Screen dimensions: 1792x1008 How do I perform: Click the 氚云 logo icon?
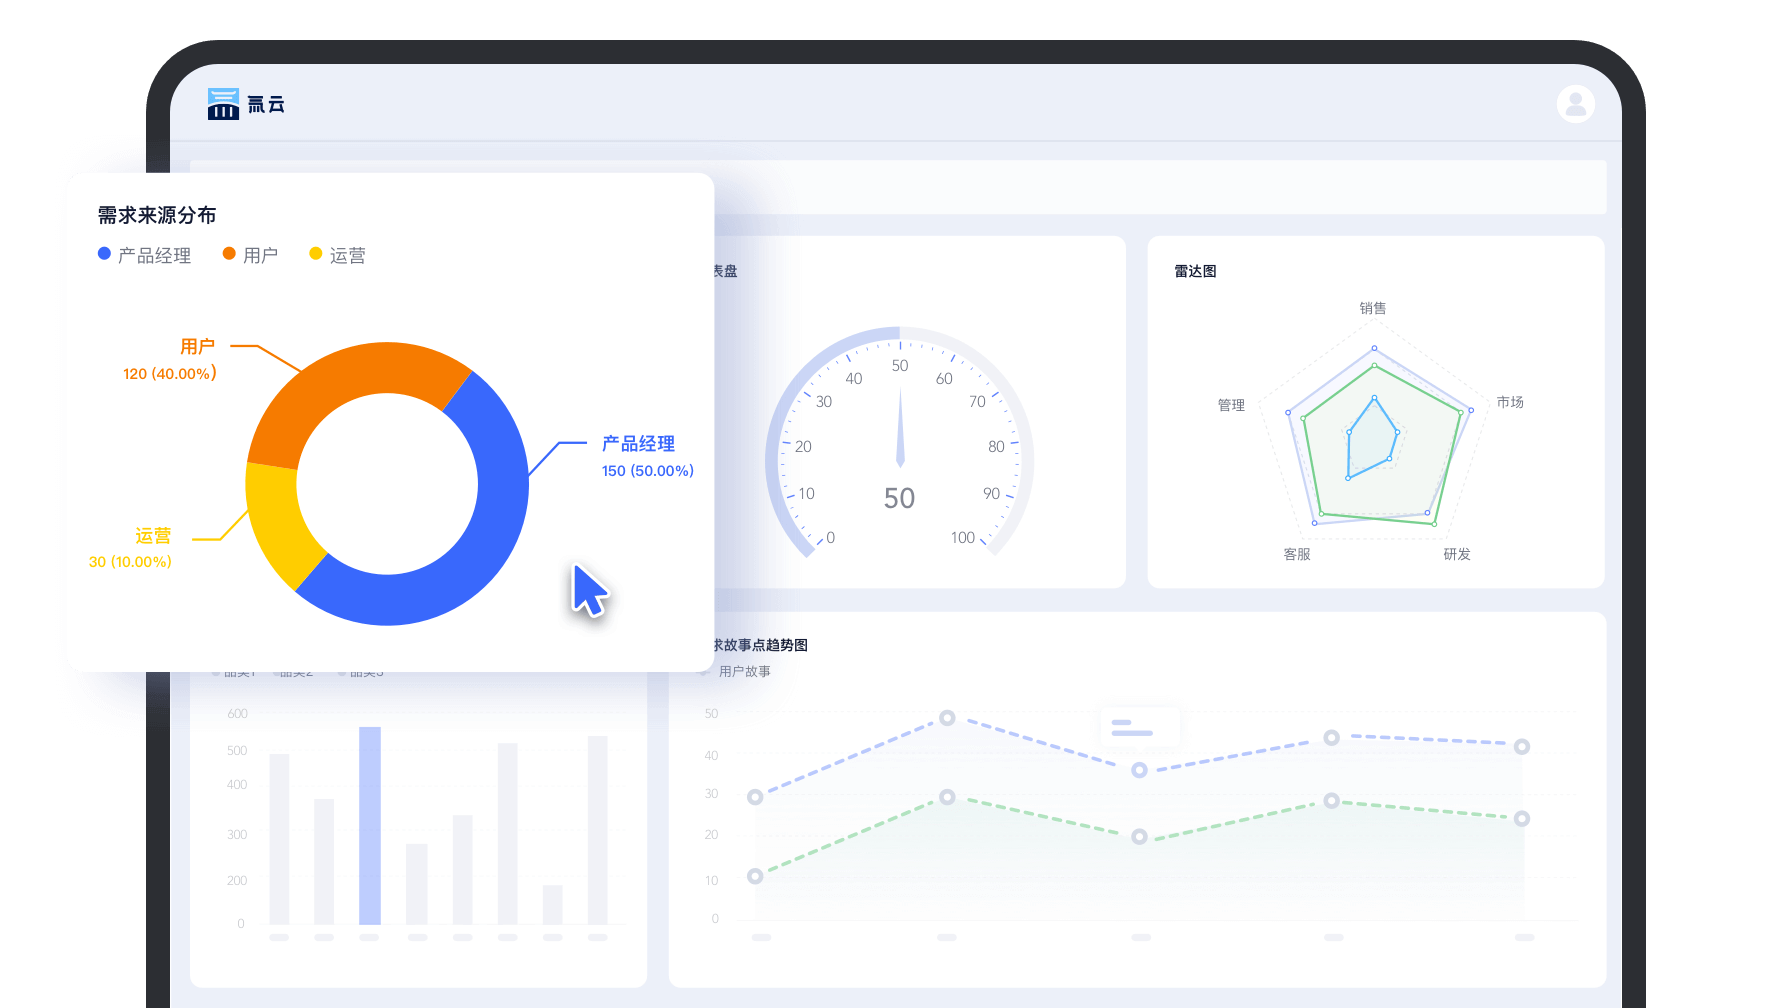(223, 104)
